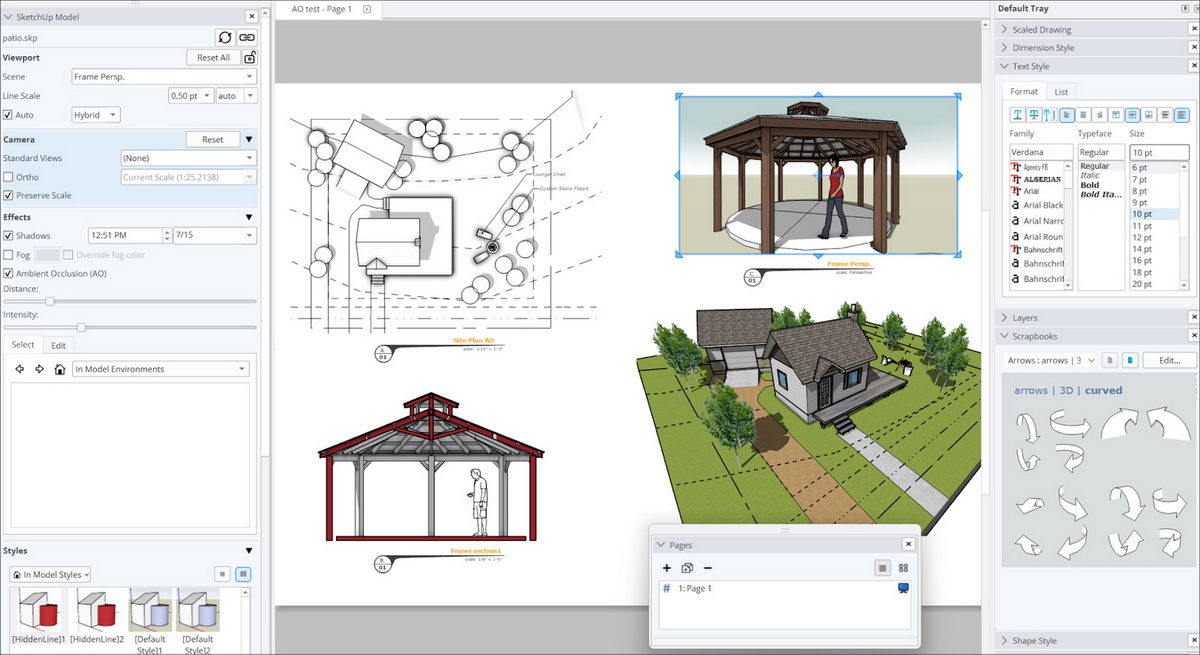
Task: Disable the Ambient Occlusion checkbox
Action: pyautogui.click(x=10, y=273)
